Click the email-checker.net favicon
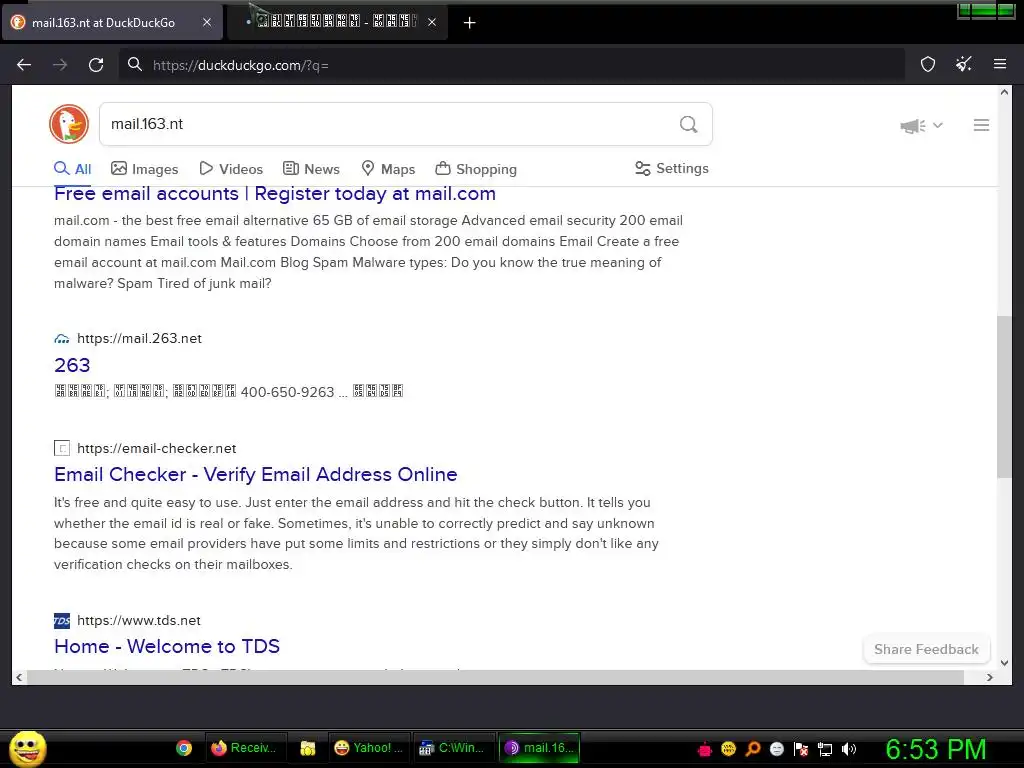This screenshot has width=1024, height=768. [62, 448]
